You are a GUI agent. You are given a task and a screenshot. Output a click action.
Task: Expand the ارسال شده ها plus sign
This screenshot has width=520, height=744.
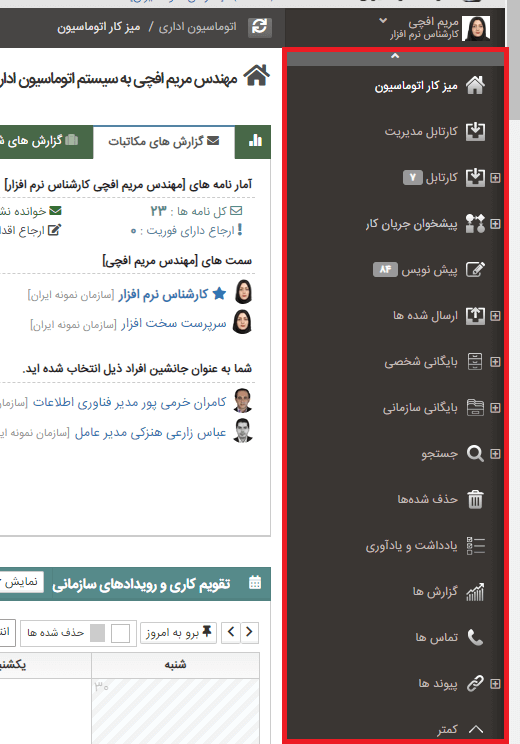(x=495, y=316)
